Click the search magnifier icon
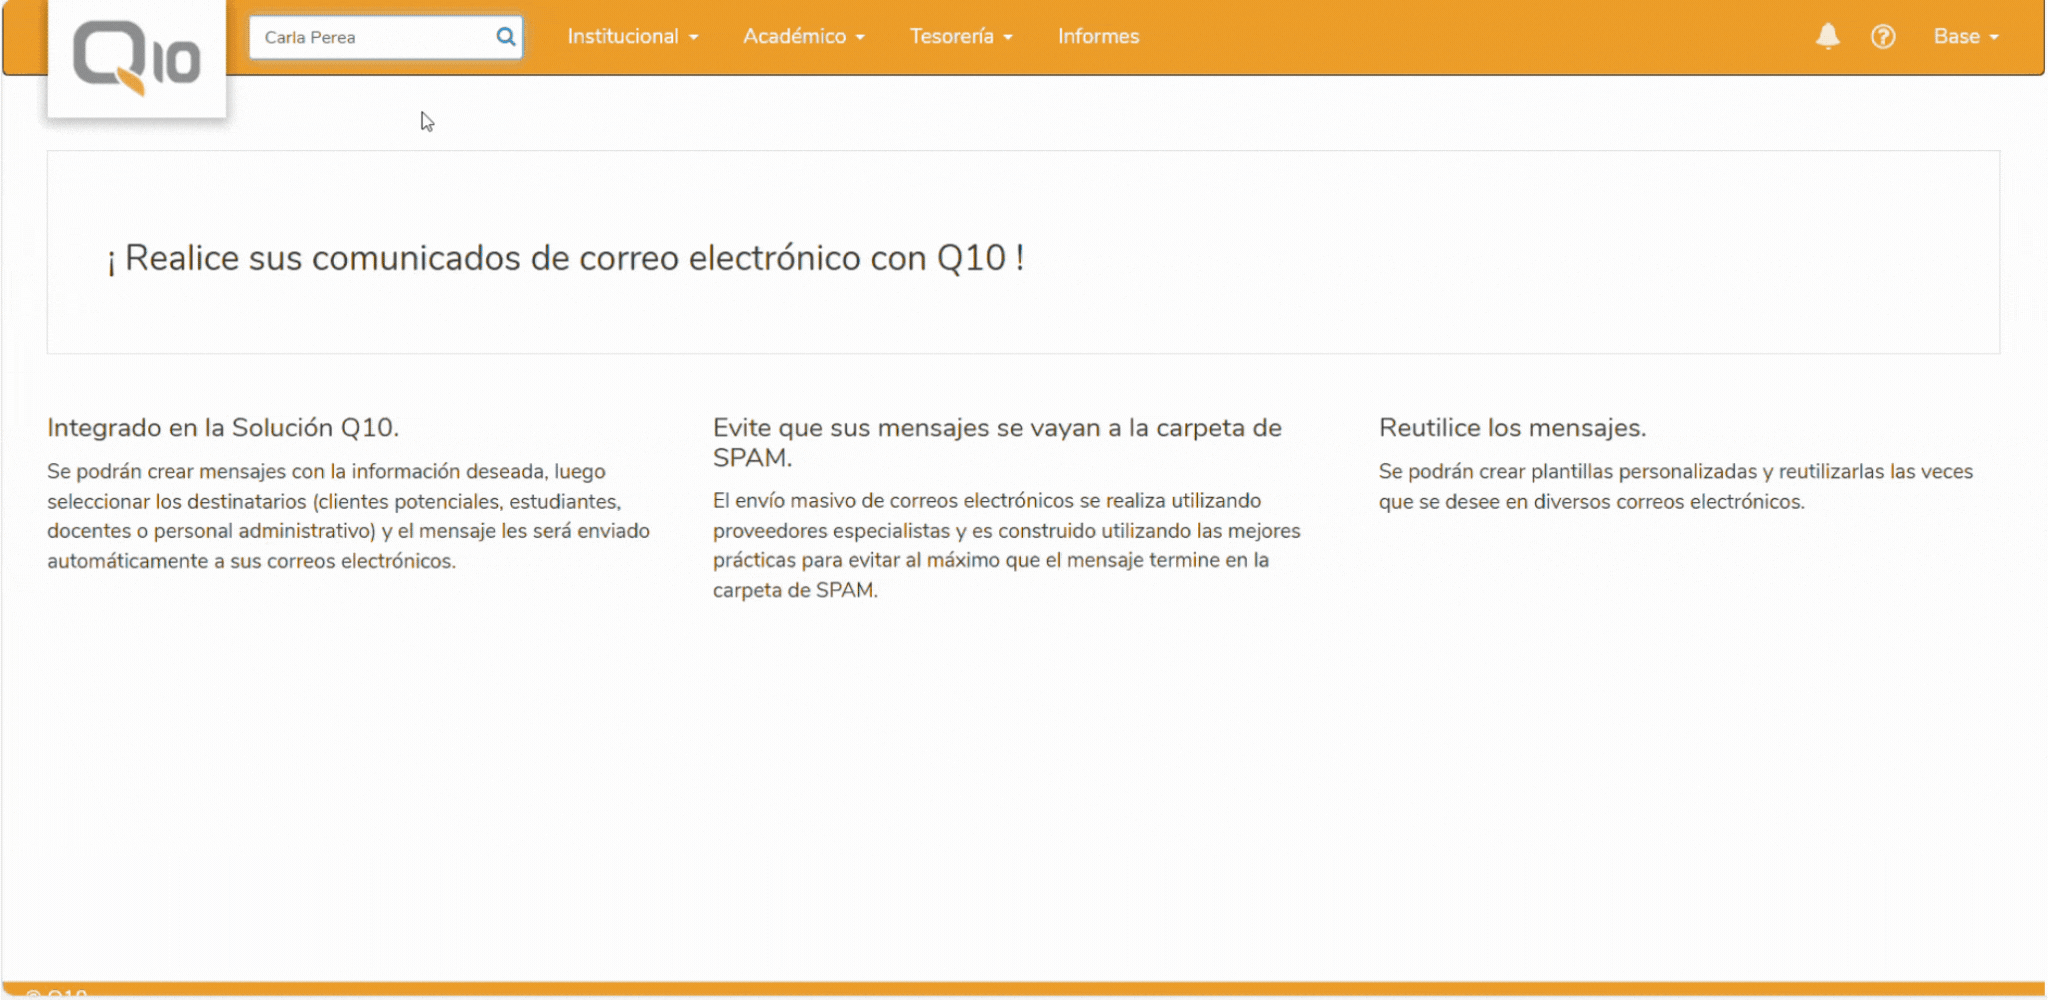The image size is (2048, 1000). coord(505,36)
